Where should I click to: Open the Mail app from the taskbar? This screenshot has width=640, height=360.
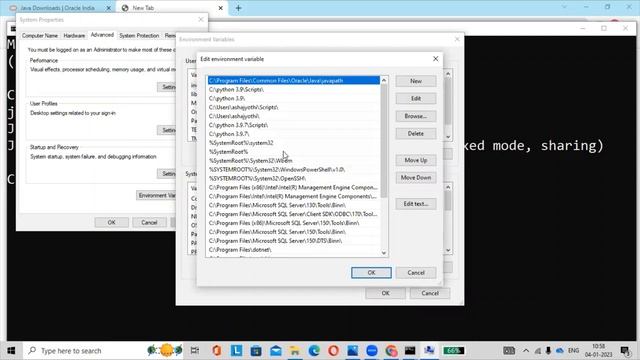pyautogui.click(x=276, y=351)
